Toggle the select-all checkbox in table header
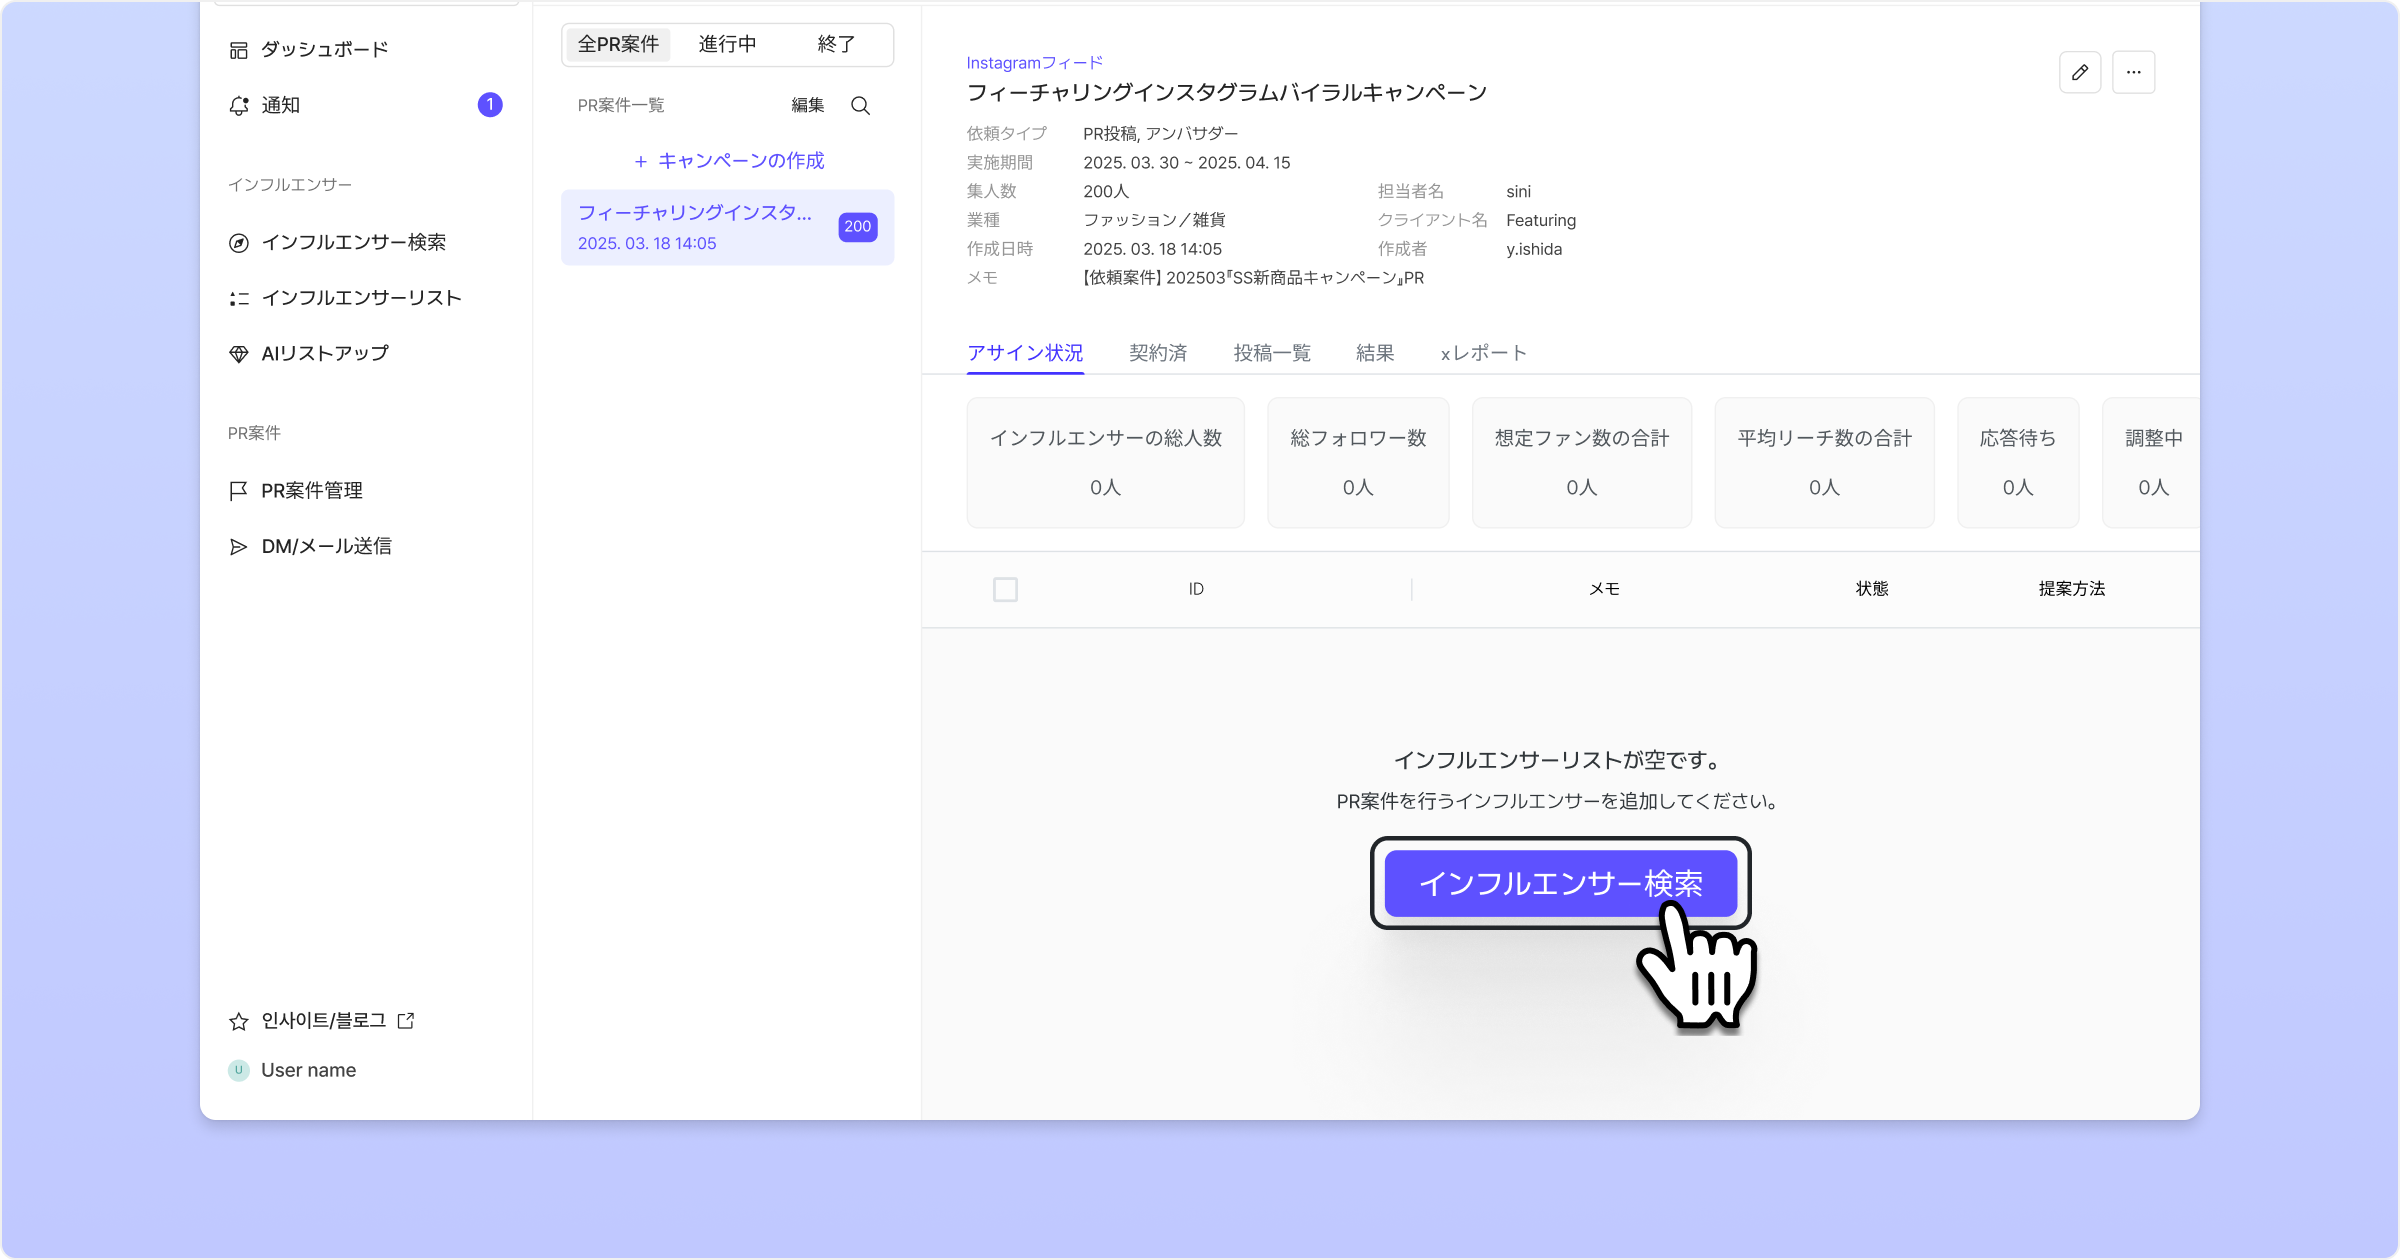This screenshot has height=1260, width=2400. point(1005,590)
